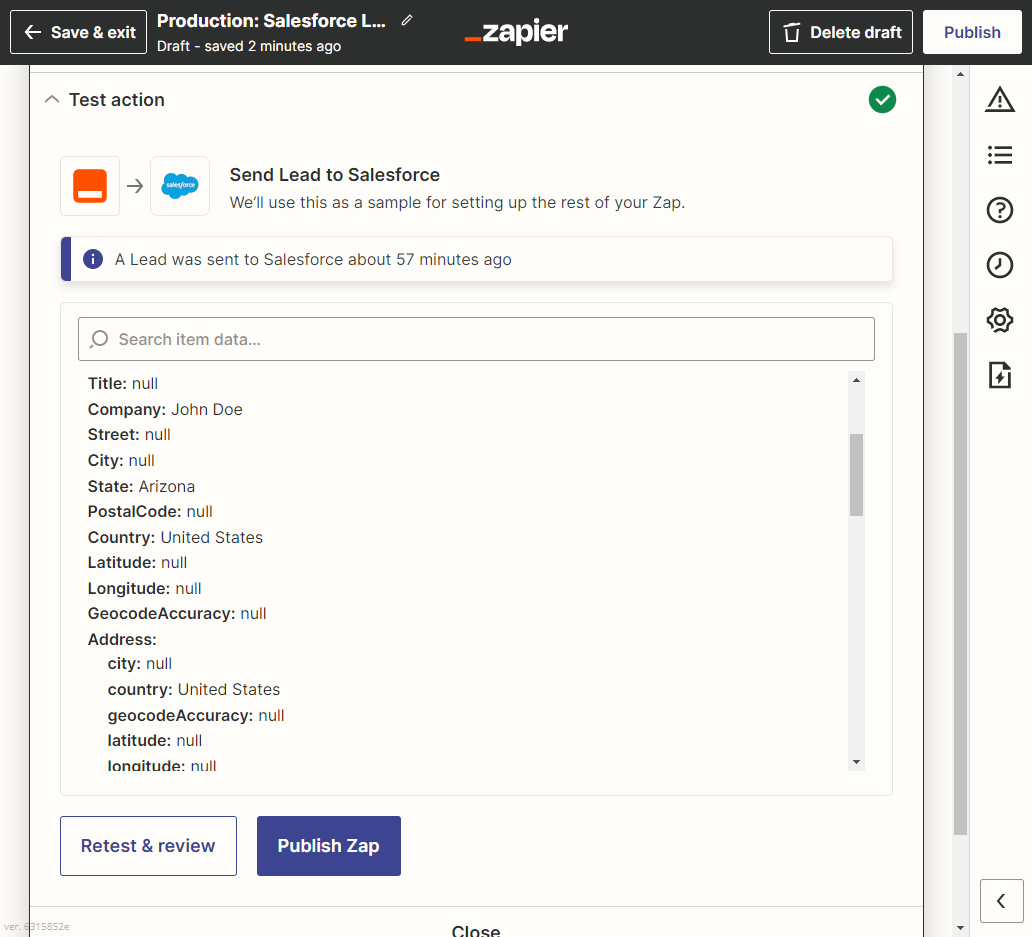Select the 'Title: null' row
Screen dimensions: 1032x937
coord(123,384)
